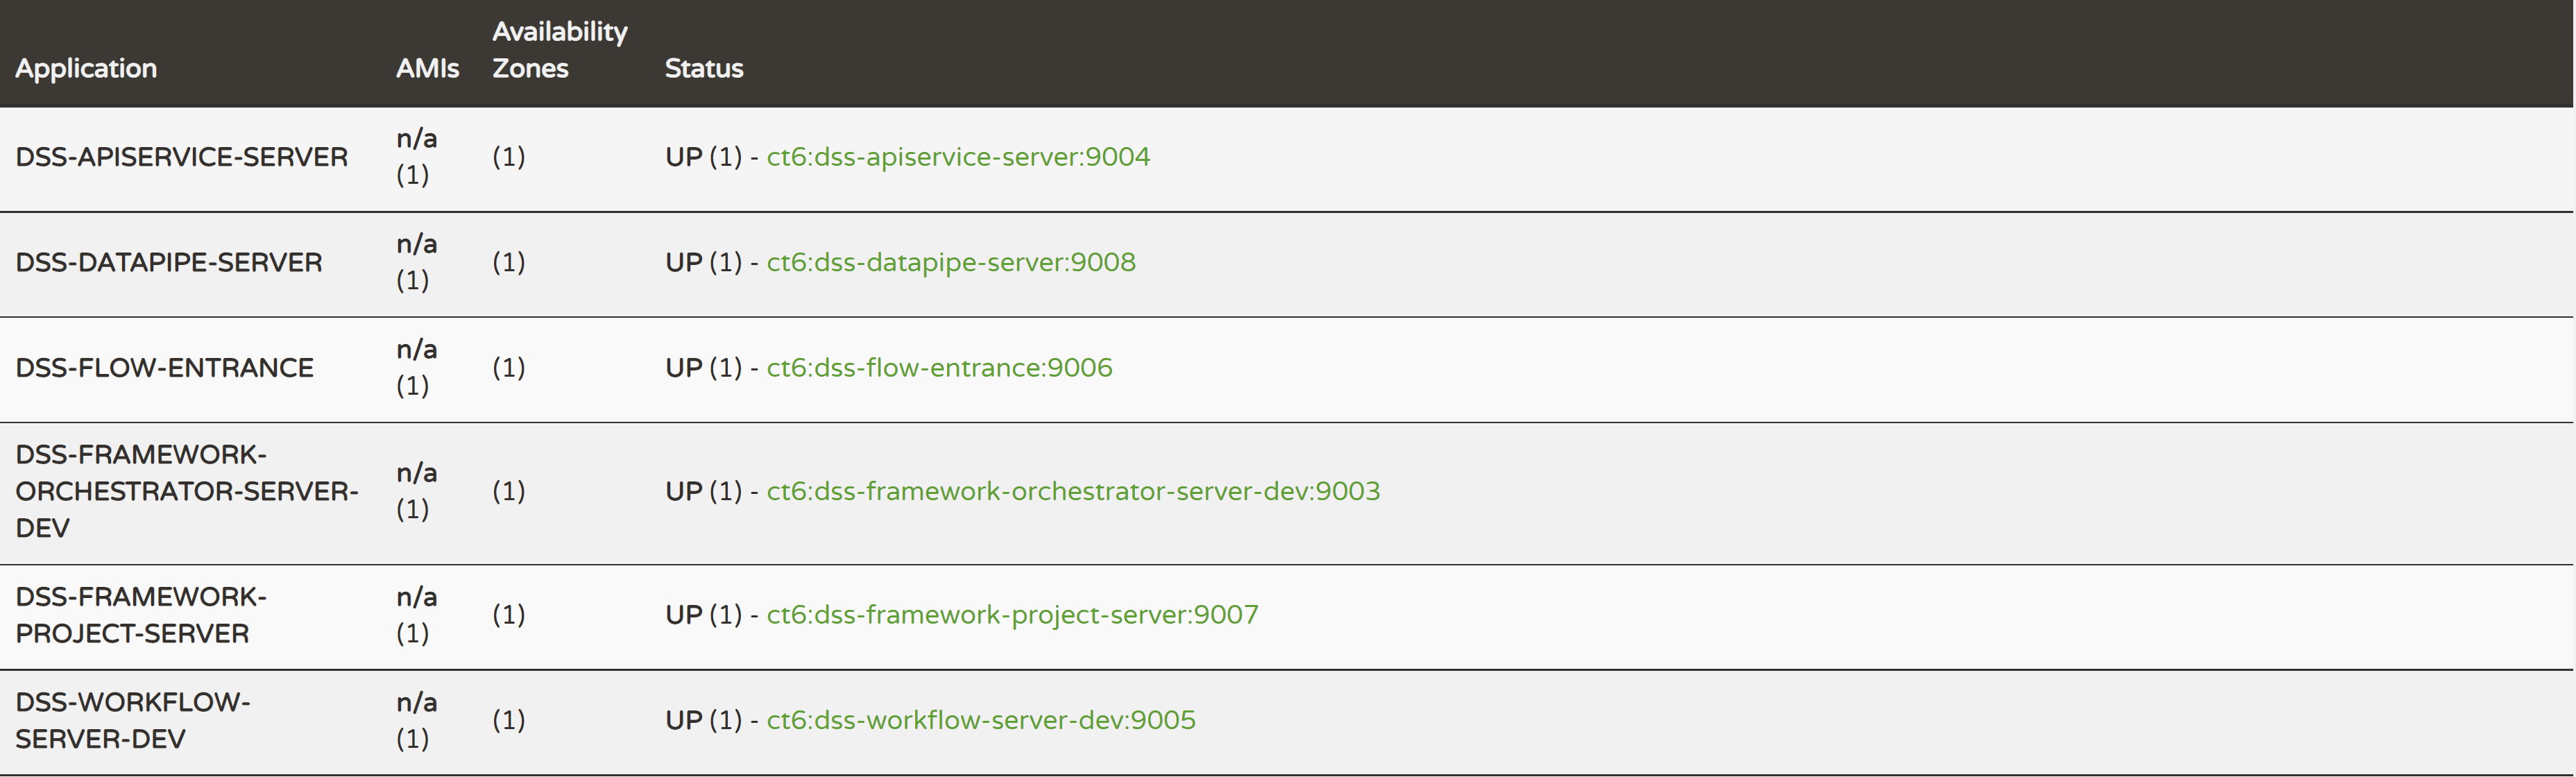Select the Status column header
The image size is (2576, 777).
click(704, 68)
